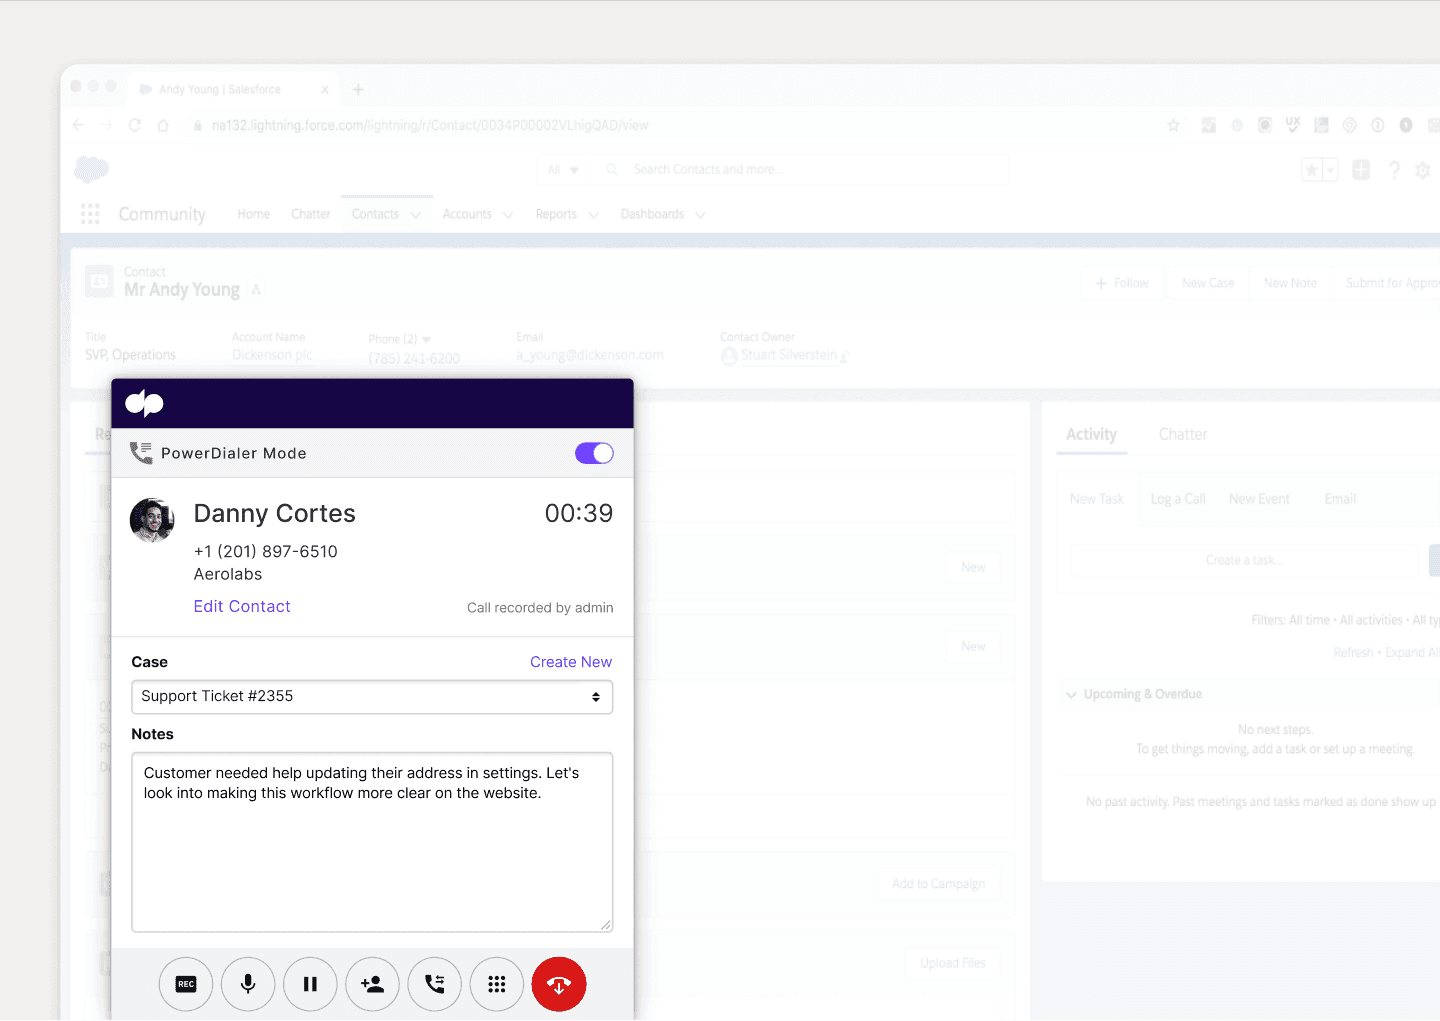Viewport: 1440px width, 1021px height.
Task: Create a new case via Create New link
Action: pyautogui.click(x=570, y=661)
